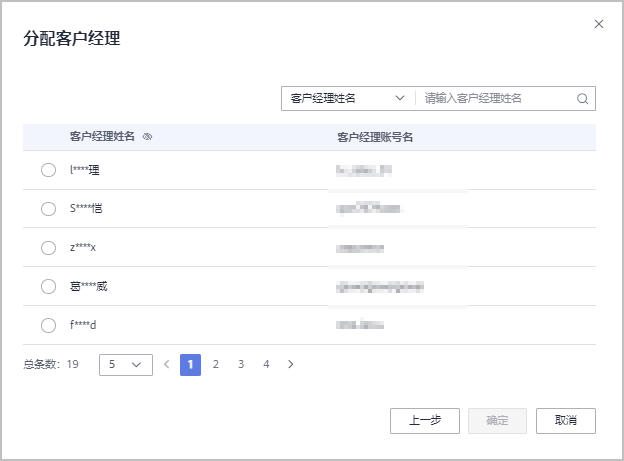This screenshot has width=624, height=461.
Task: Toggle the eye icon beside 客户经理姓名 header
Action: 147,137
